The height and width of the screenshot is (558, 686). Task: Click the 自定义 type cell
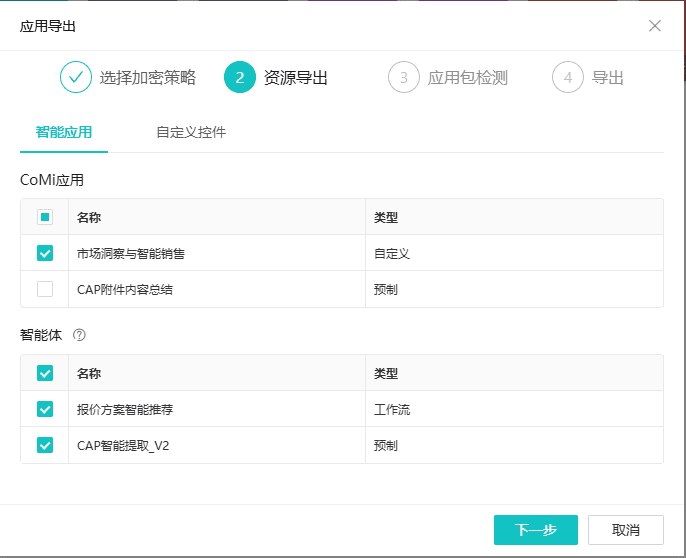[x=514, y=253]
